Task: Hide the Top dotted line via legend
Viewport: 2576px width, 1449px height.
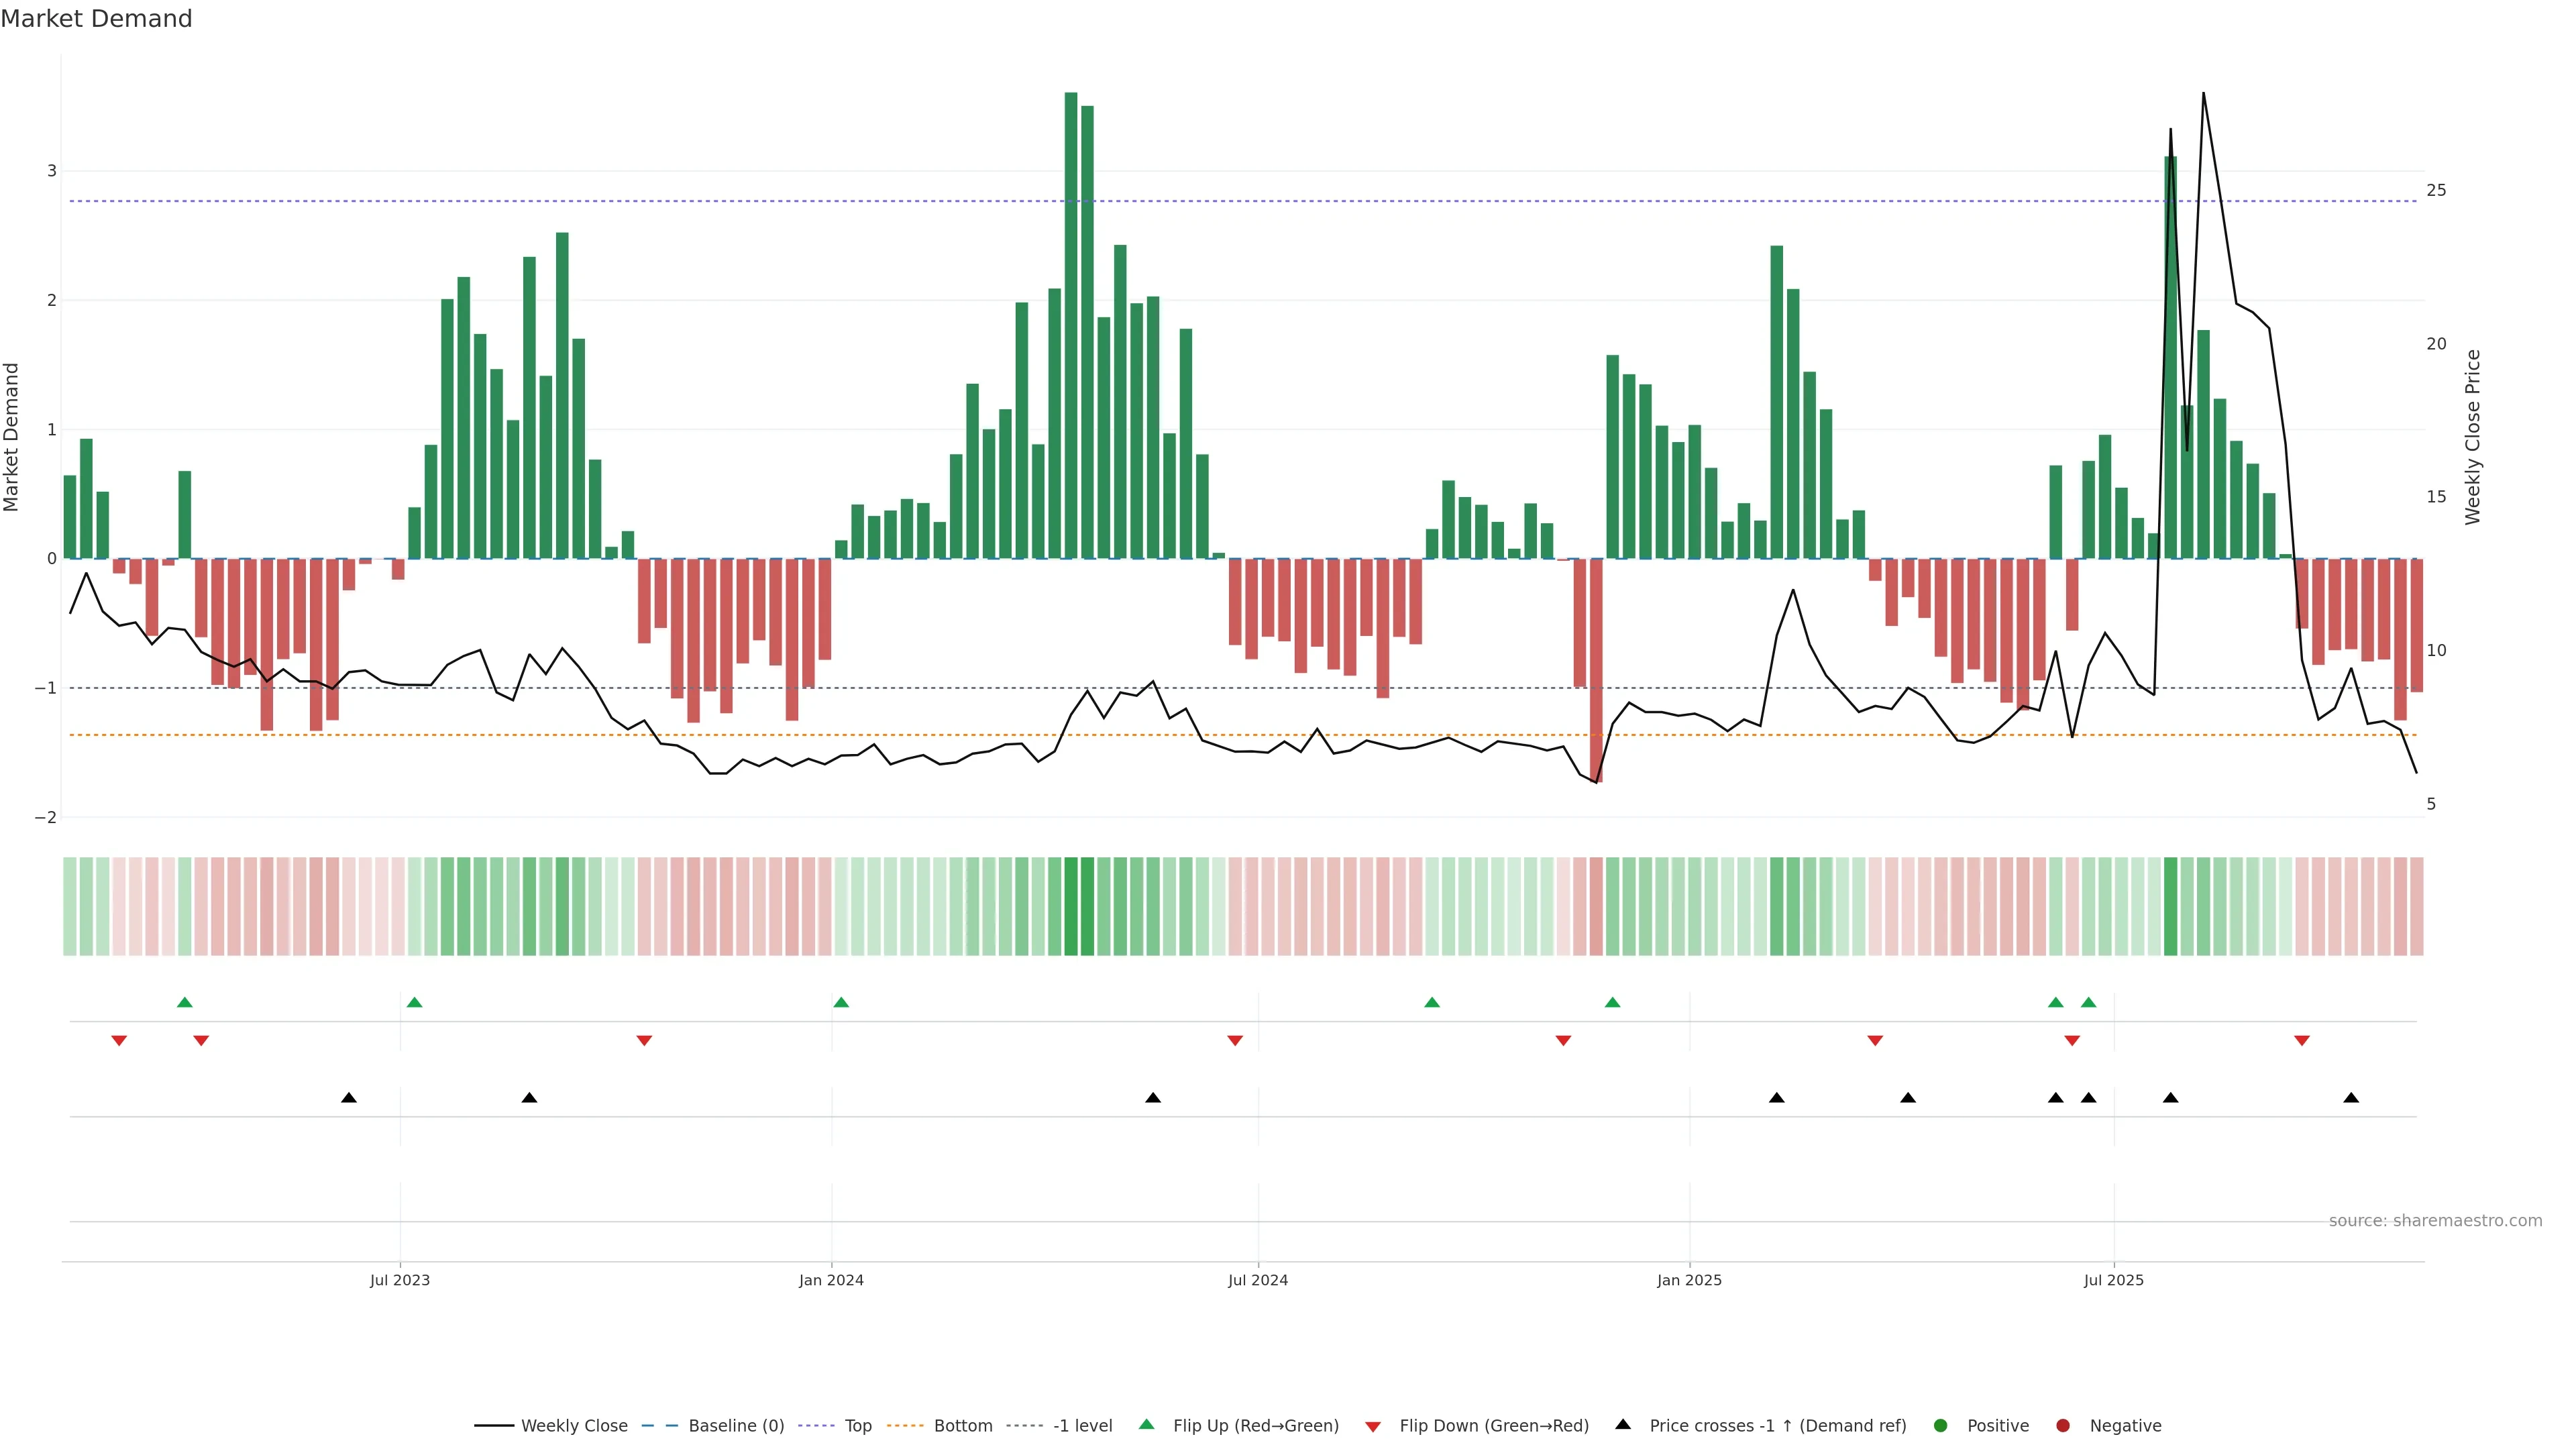Action: [857, 1425]
